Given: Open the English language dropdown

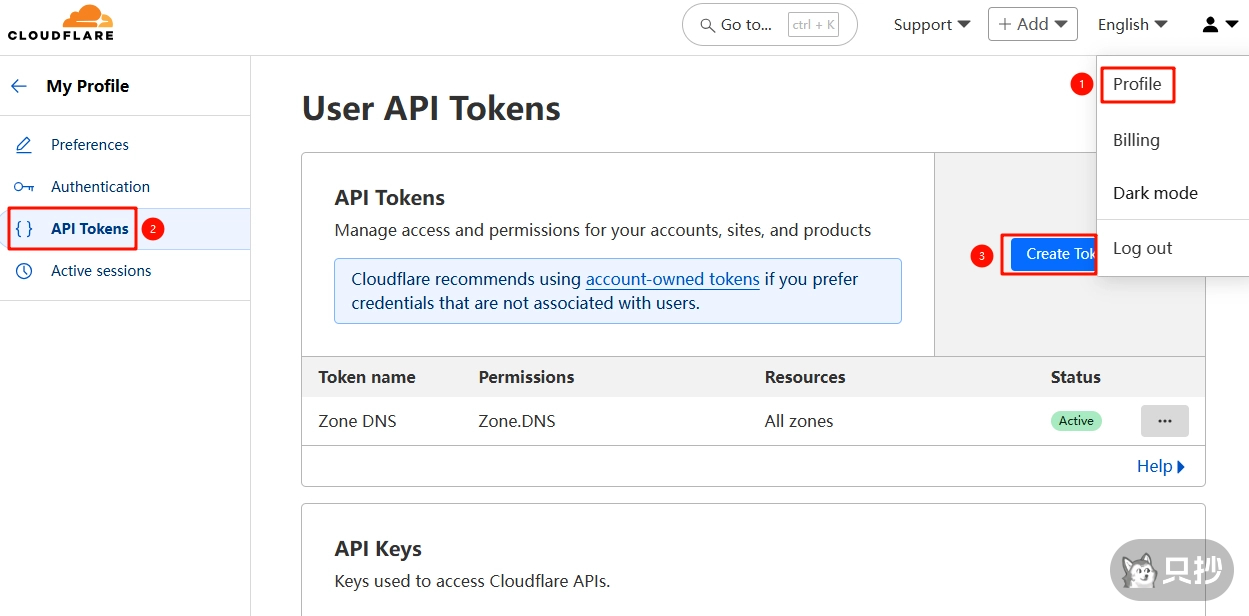Looking at the screenshot, I should point(1131,24).
